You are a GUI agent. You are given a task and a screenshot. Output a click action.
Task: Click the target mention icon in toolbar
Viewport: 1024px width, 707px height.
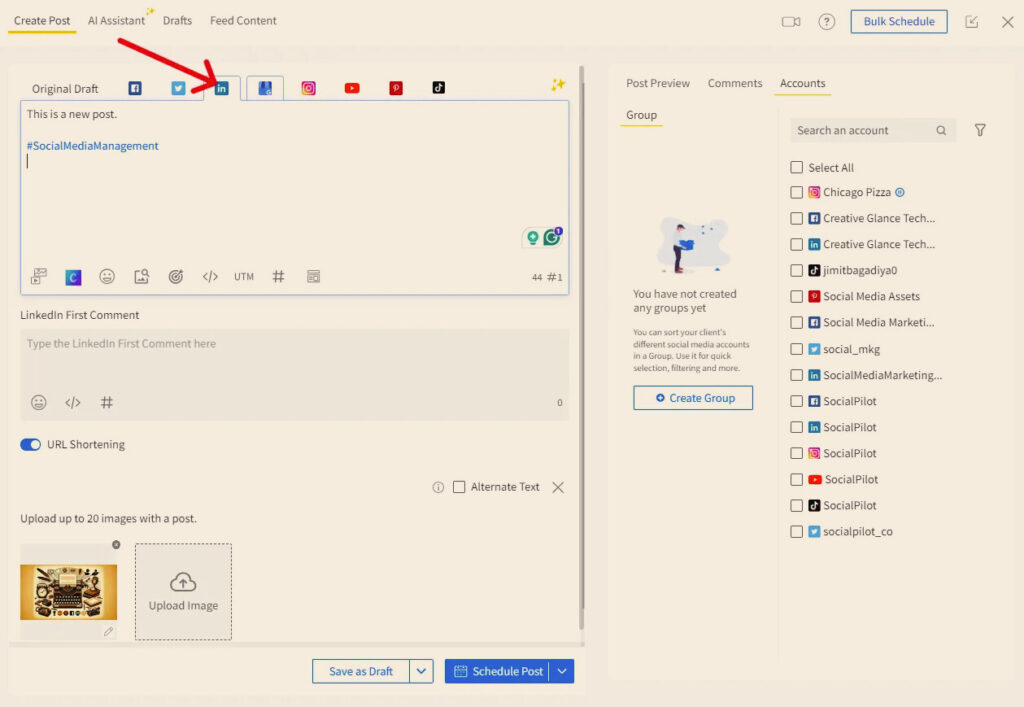(176, 277)
